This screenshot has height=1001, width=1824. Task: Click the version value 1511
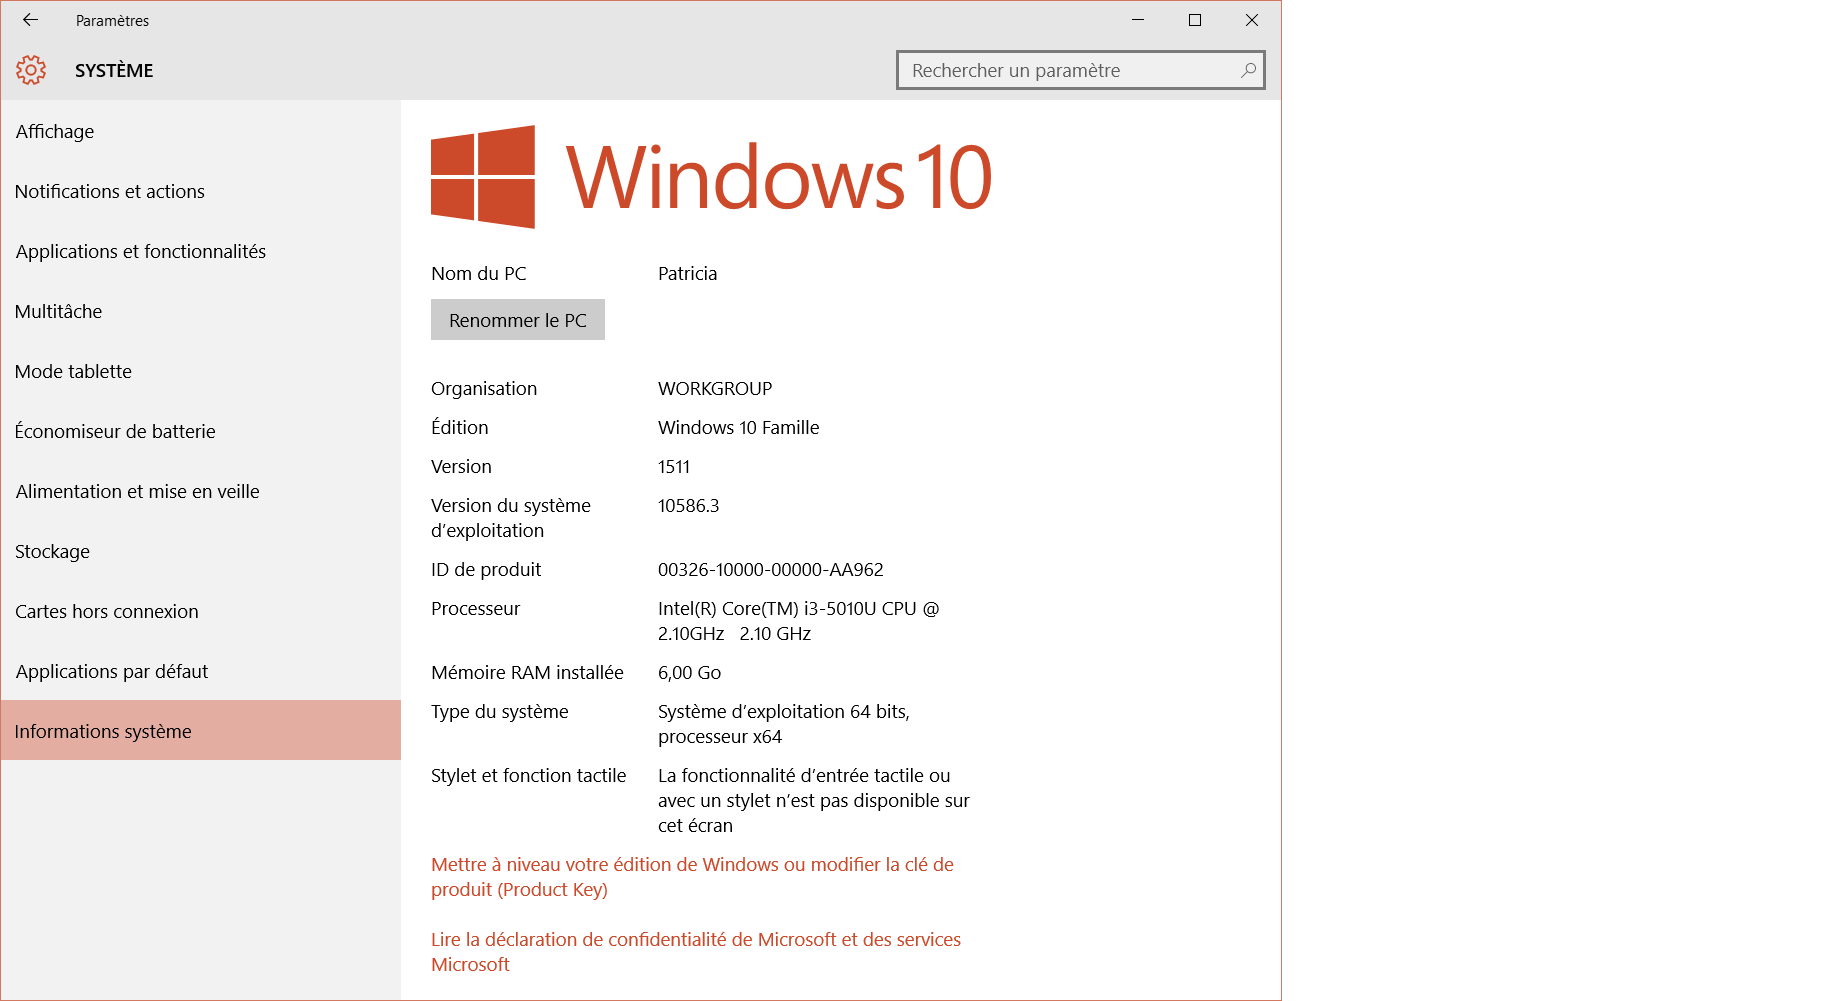(674, 466)
